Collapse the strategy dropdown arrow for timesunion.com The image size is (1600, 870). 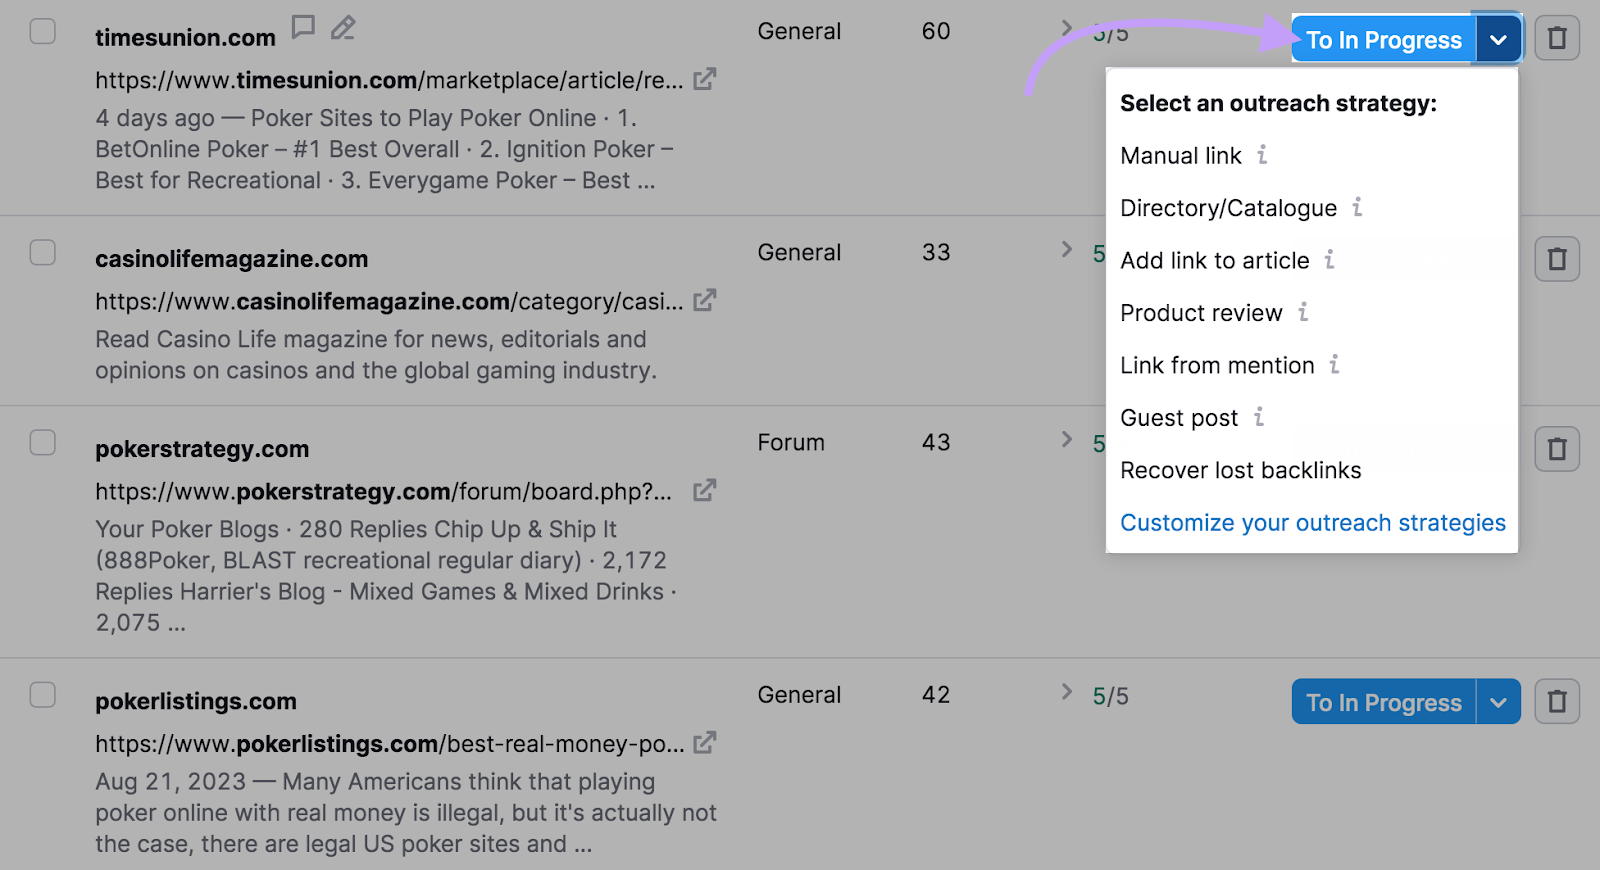pos(1498,40)
